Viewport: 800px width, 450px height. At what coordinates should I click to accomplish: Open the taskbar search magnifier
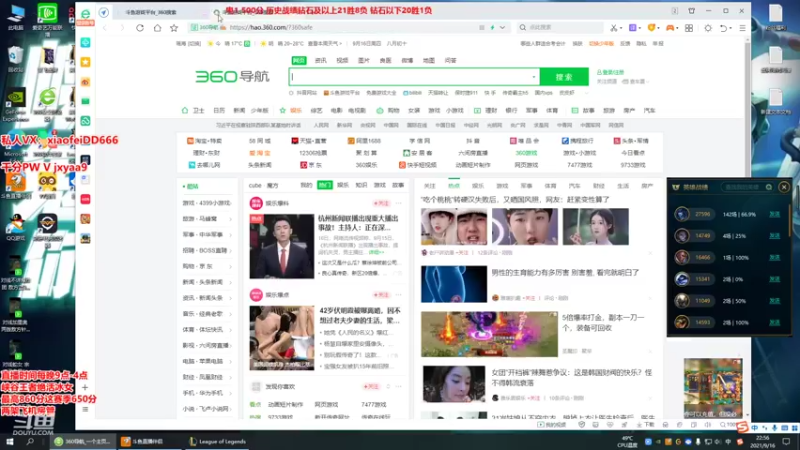30,442
